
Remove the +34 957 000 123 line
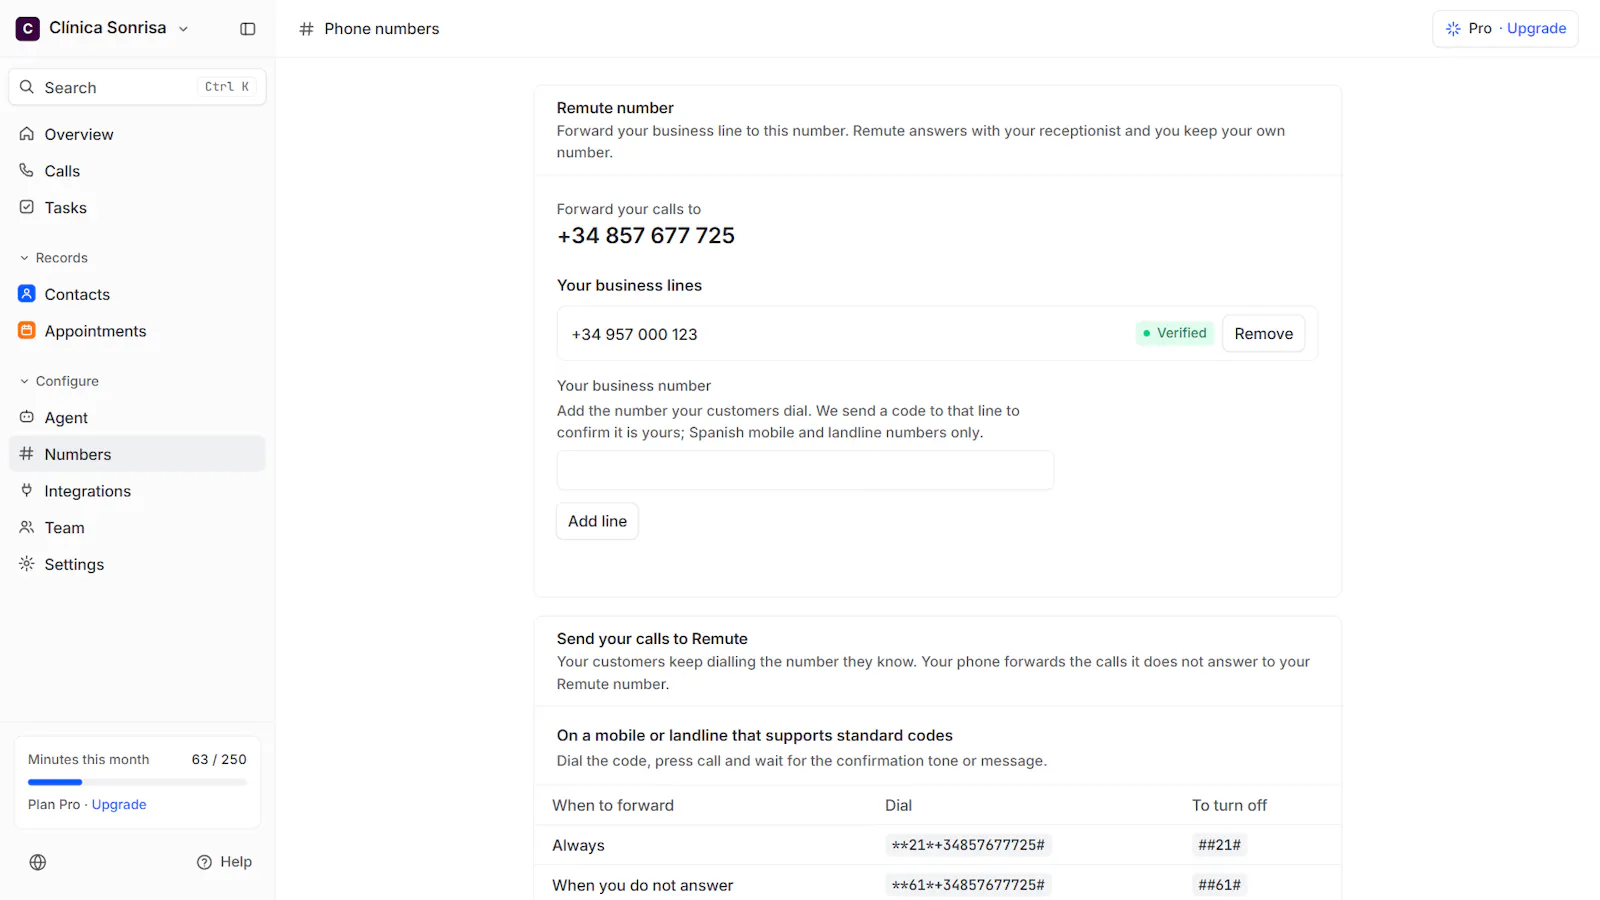click(x=1263, y=334)
